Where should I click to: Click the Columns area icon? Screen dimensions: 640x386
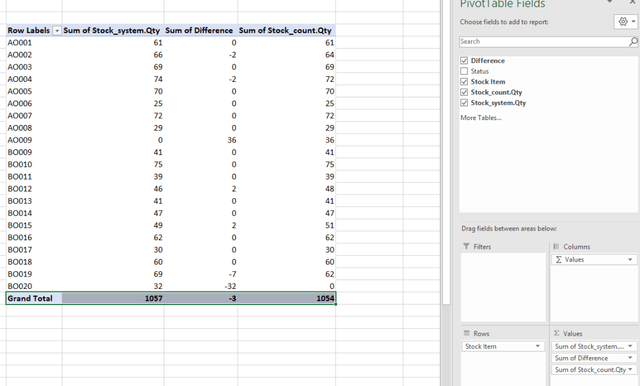point(556,246)
